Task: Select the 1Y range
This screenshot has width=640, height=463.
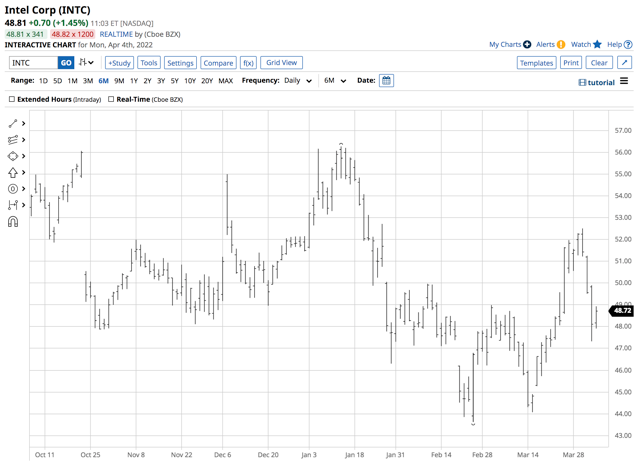Action: [133, 81]
